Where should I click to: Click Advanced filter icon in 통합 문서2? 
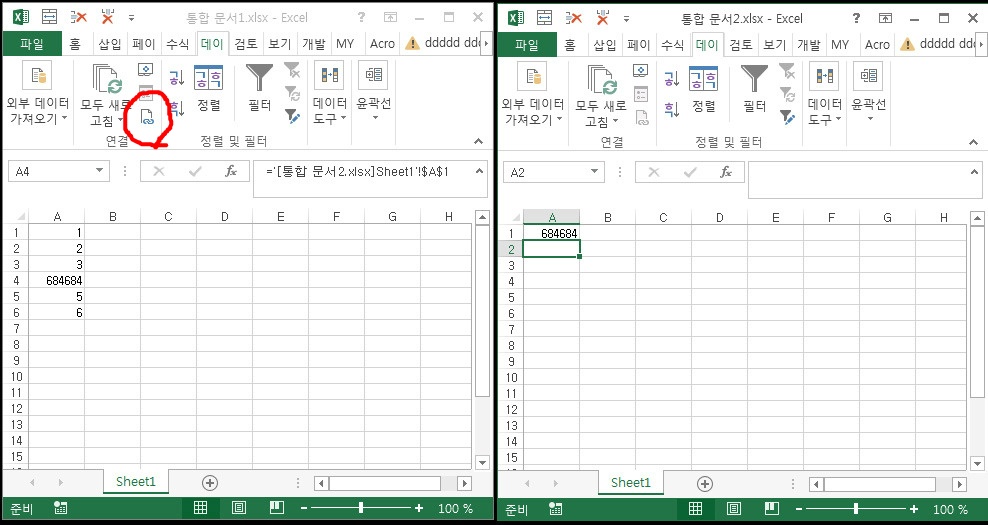point(787,117)
